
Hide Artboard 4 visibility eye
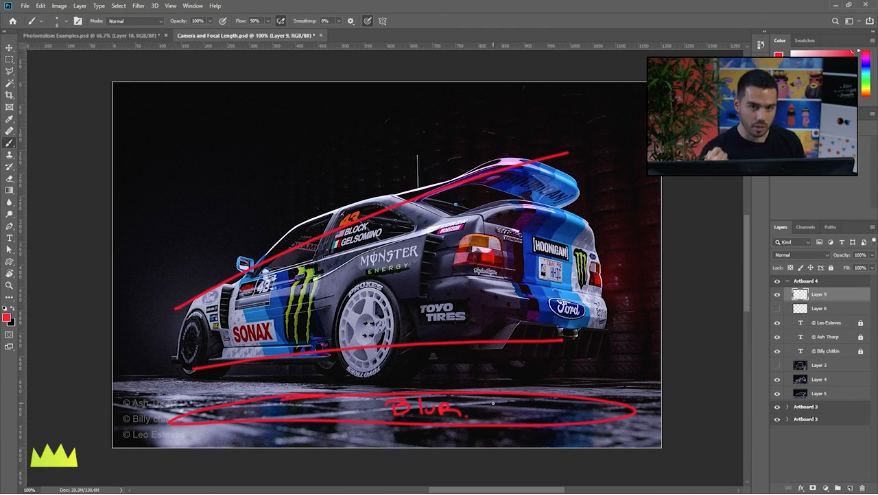[x=777, y=281]
